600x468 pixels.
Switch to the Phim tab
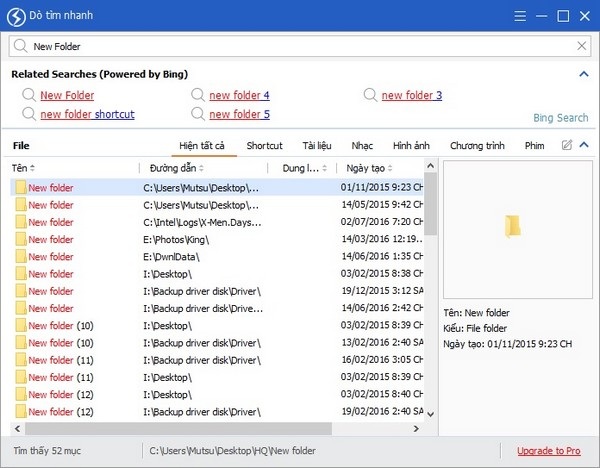pyautogui.click(x=534, y=145)
